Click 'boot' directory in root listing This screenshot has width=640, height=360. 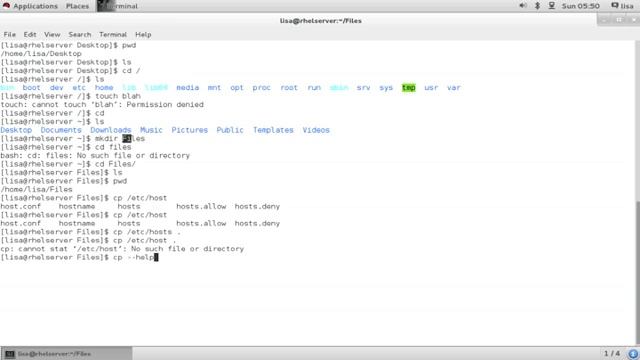pos(31,88)
